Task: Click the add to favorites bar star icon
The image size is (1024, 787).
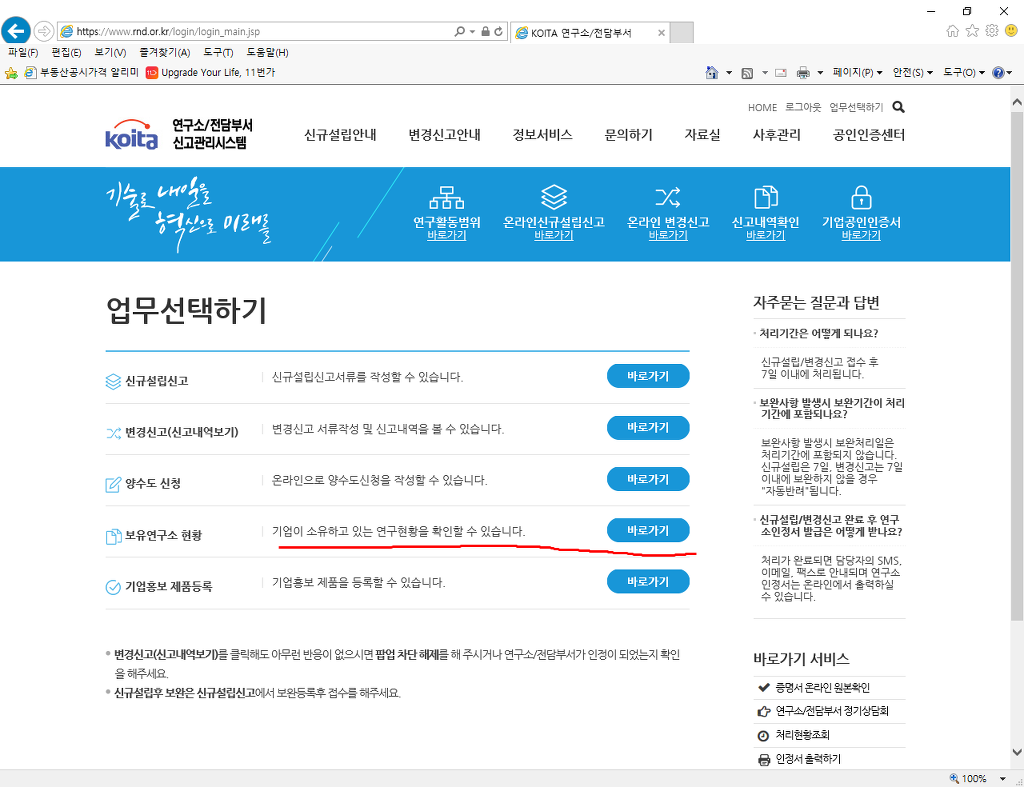Action: pos(11,72)
